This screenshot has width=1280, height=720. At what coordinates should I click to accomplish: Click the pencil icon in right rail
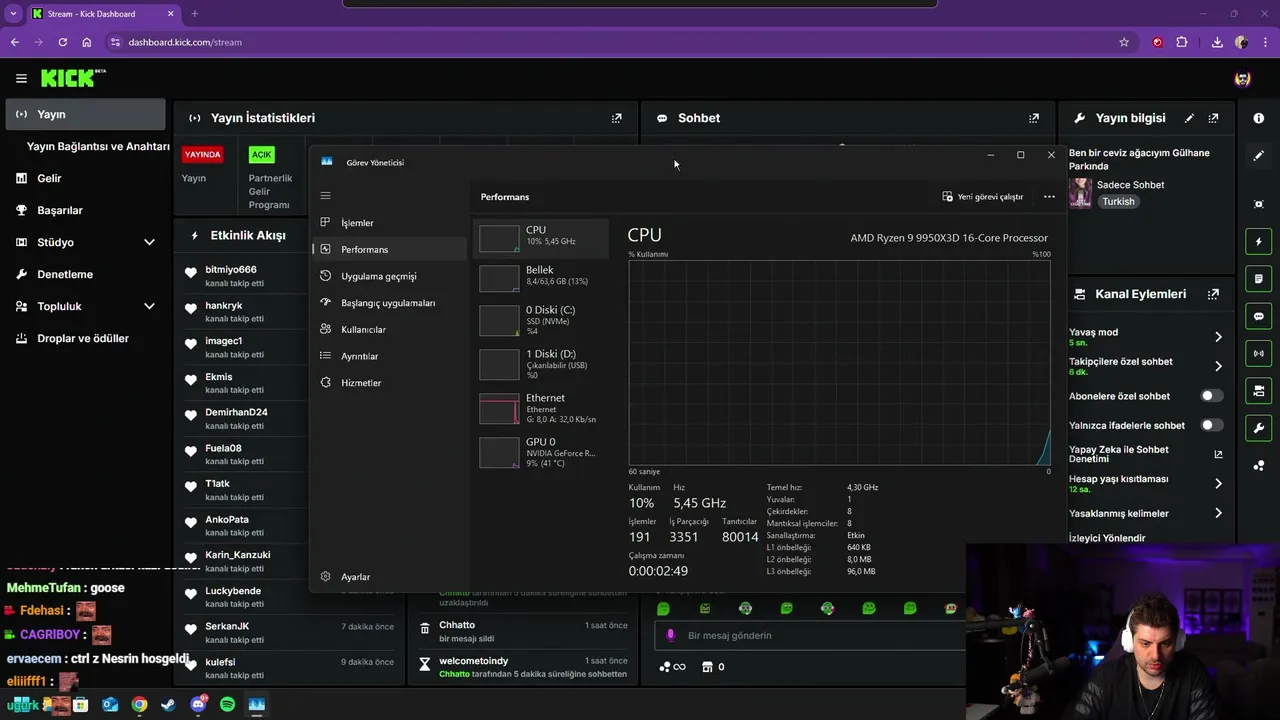click(1259, 155)
